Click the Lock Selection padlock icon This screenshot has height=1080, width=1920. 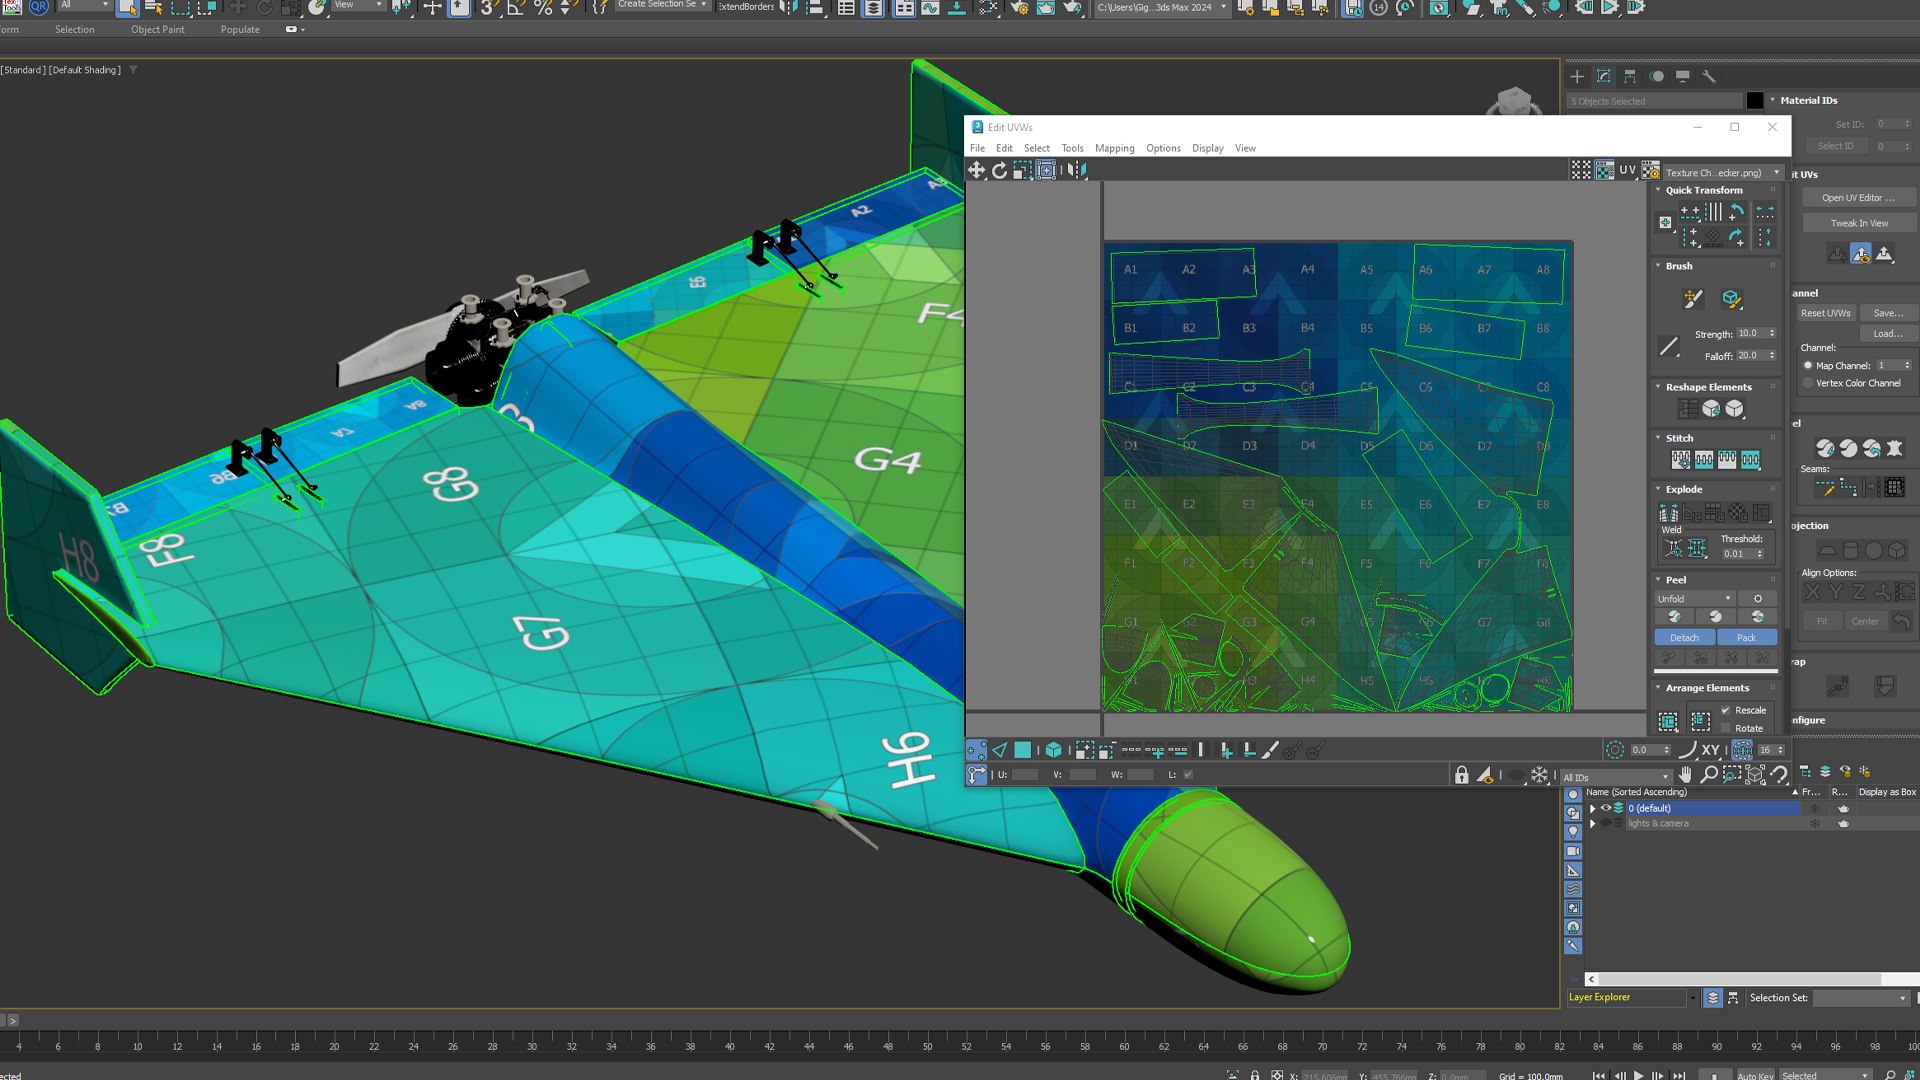point(1461,775)
